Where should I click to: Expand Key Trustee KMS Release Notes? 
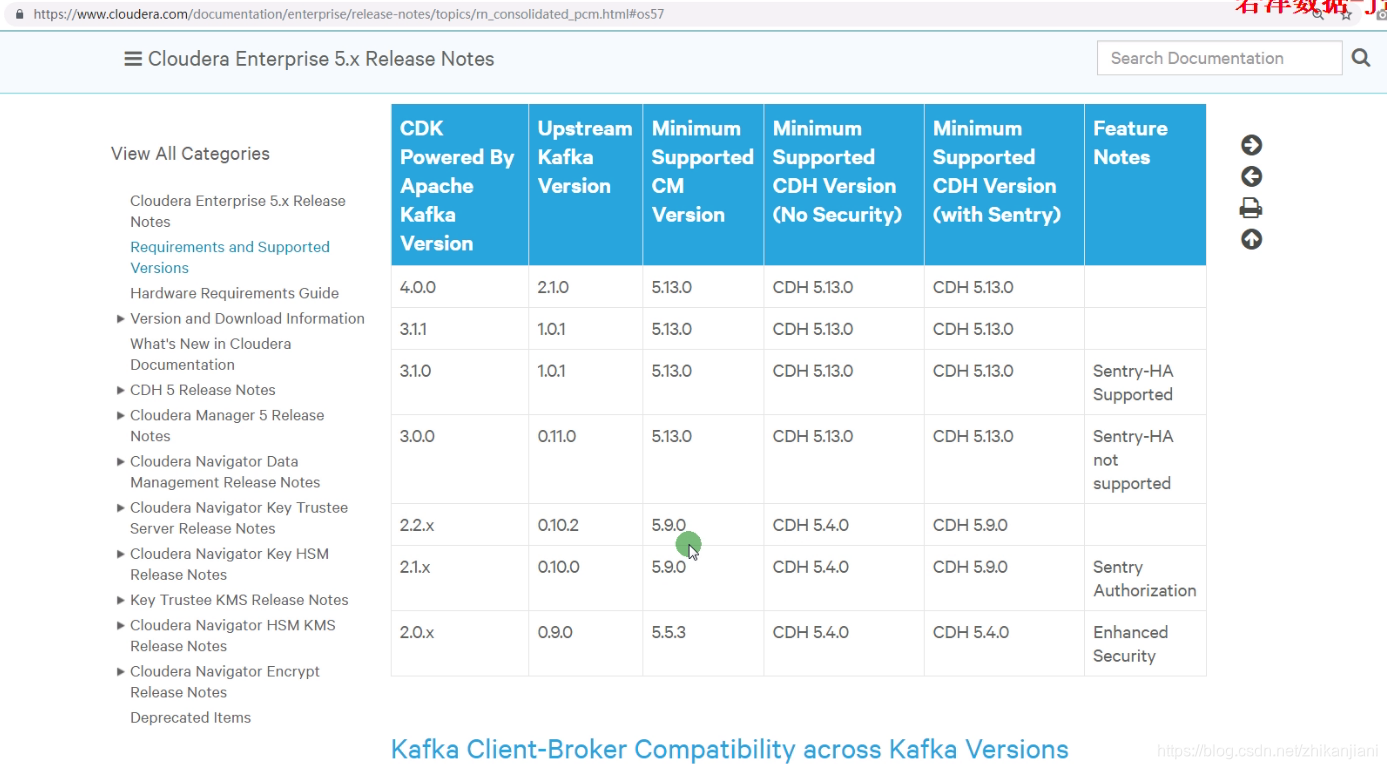tap(121, 600)
